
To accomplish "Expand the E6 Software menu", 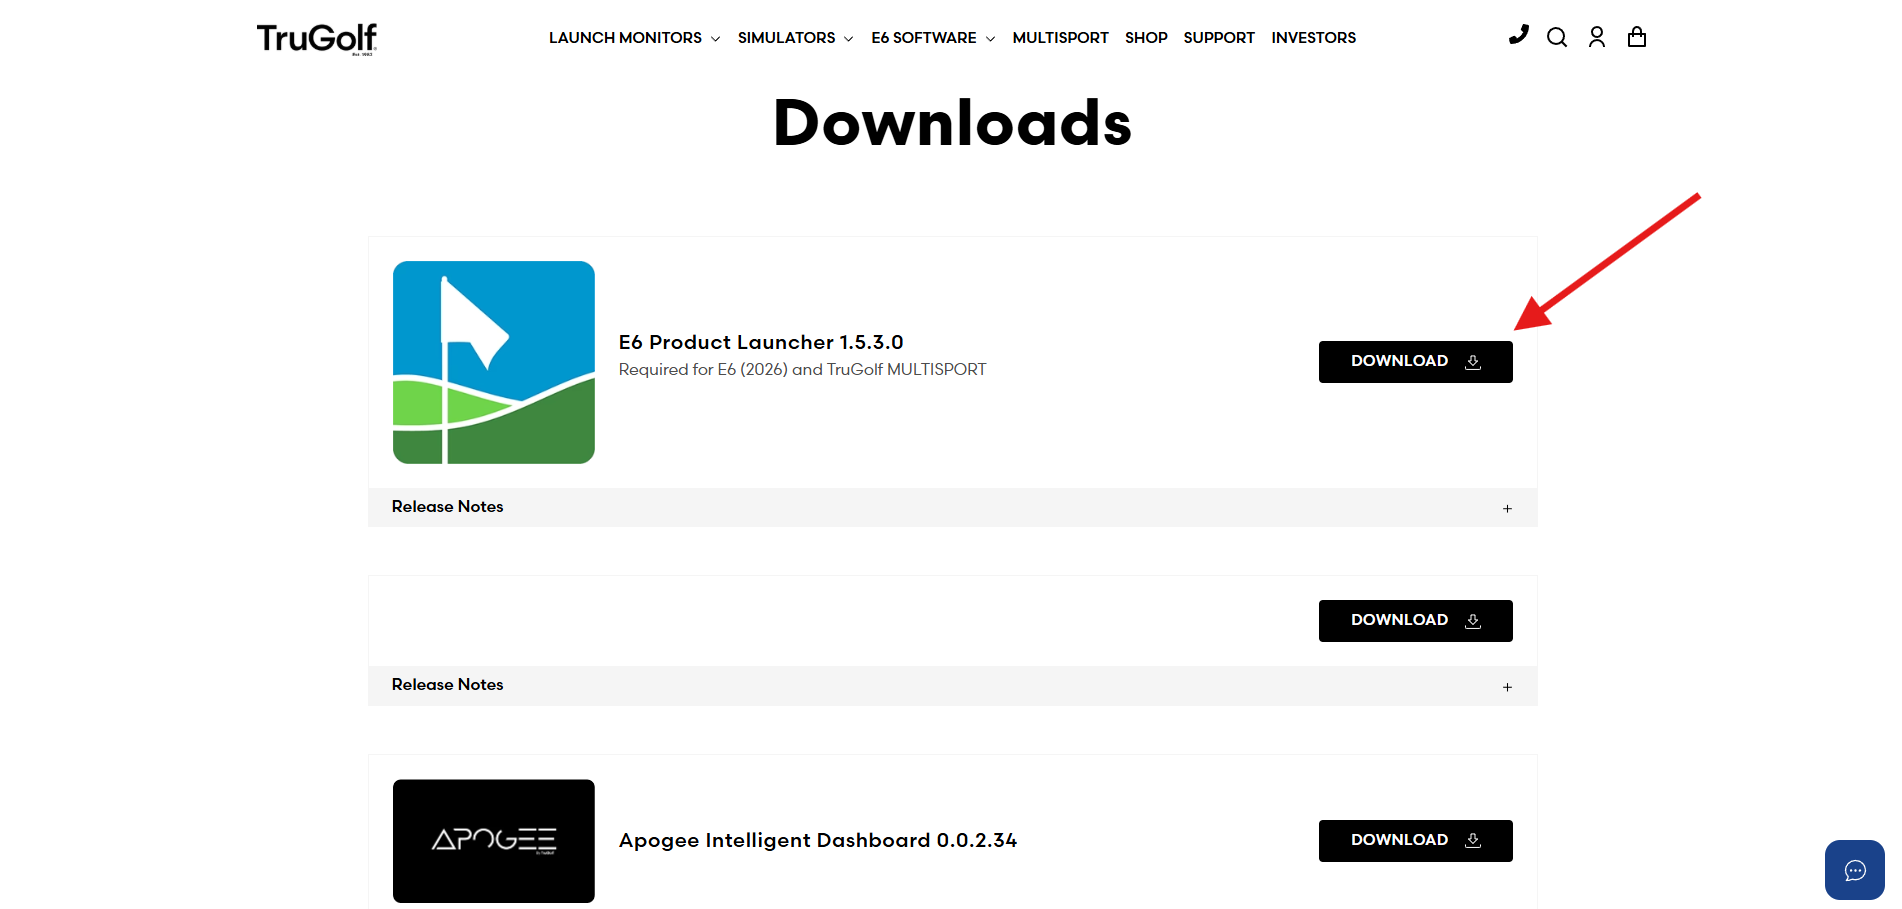I will click(933, 38).
